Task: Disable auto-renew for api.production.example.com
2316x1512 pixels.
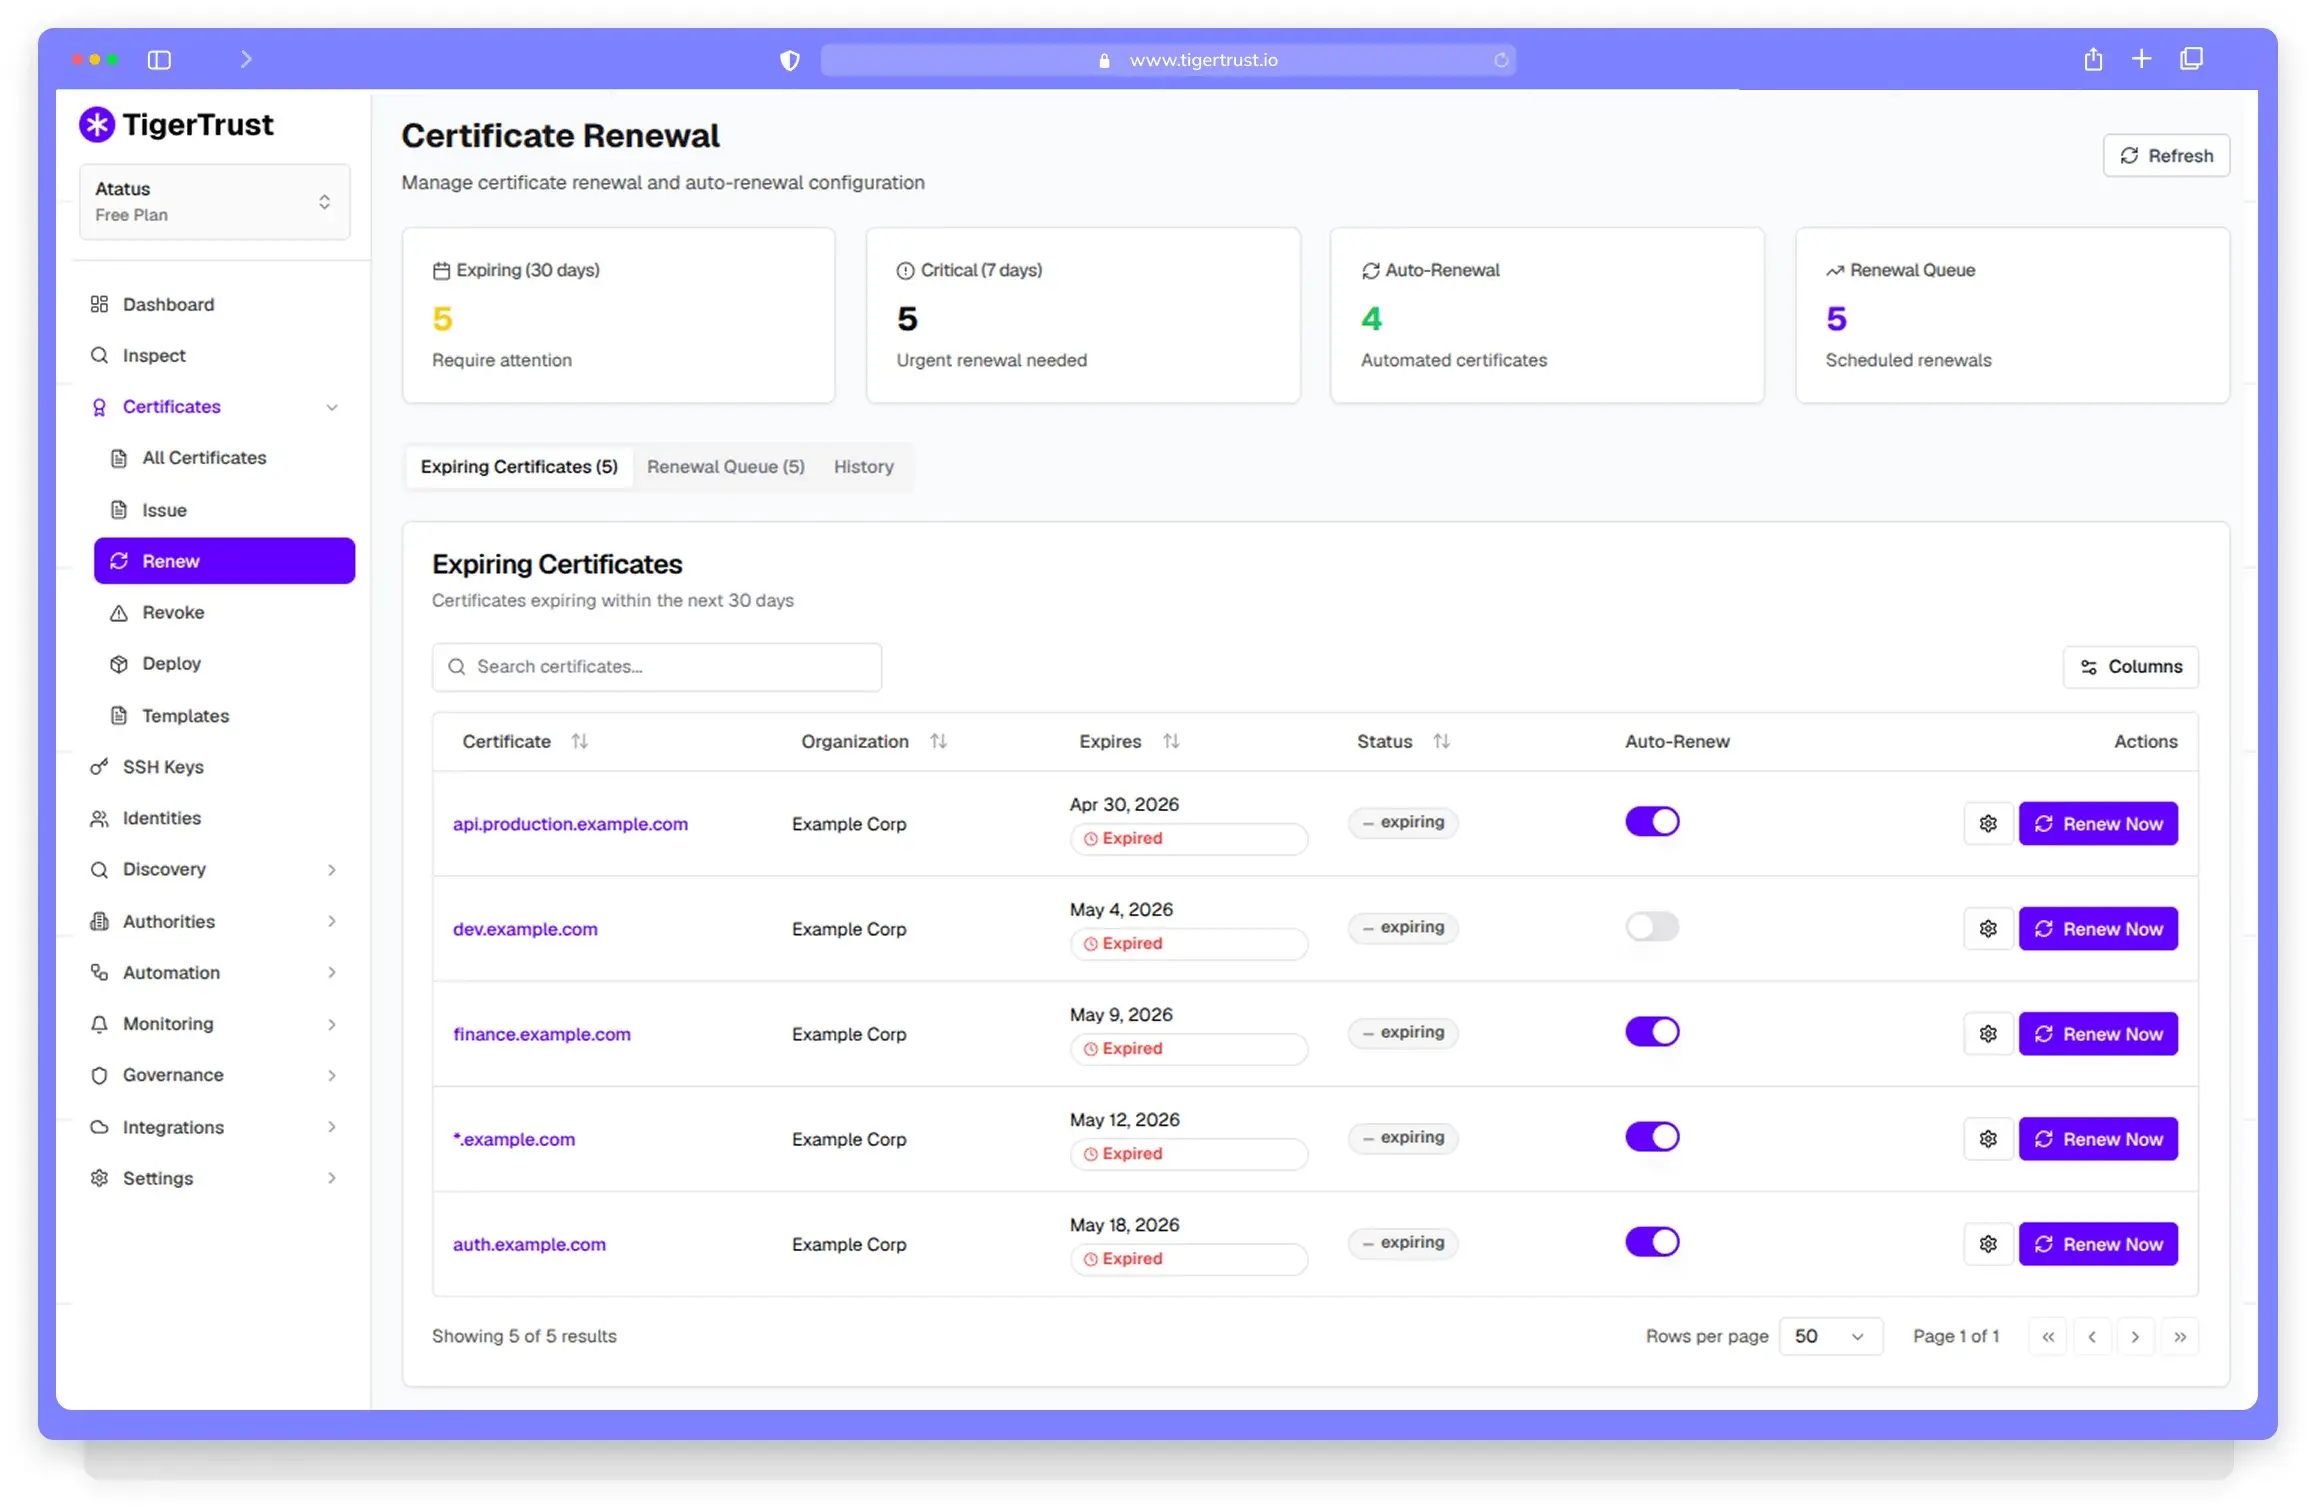Action: point(1652,821)
